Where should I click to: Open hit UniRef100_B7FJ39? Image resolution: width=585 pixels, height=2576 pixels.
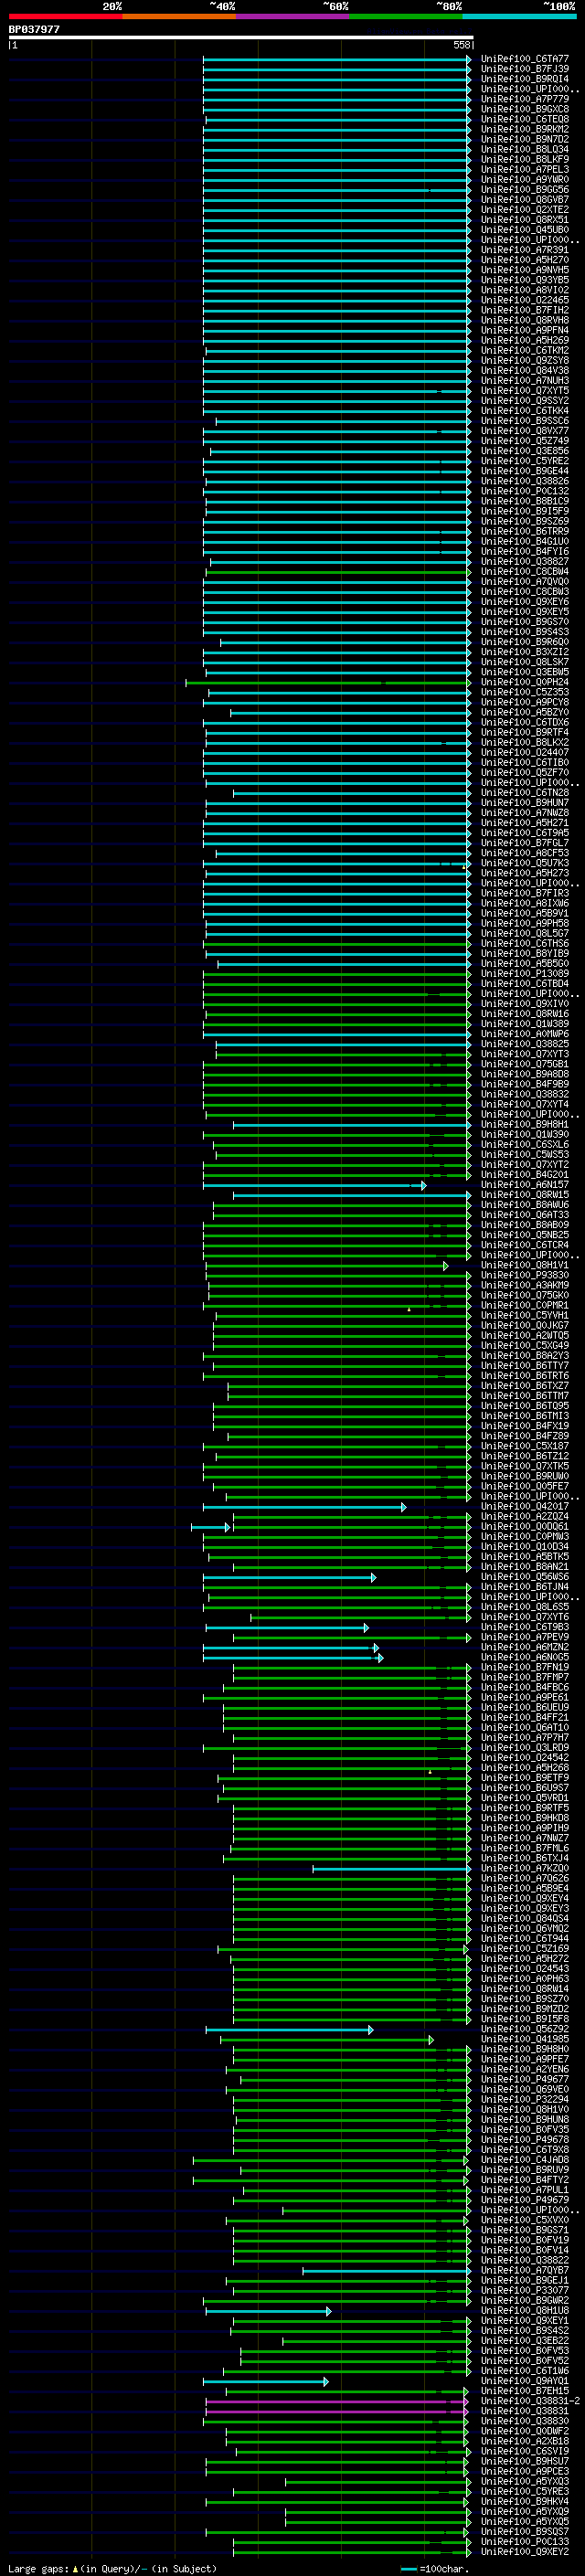coord(524,69)
